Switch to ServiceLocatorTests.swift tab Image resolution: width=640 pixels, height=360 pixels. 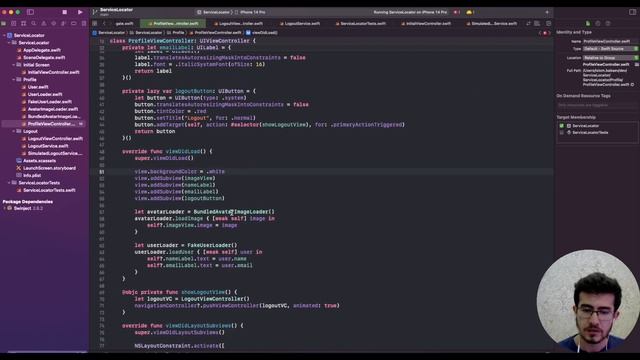pyautogui.click(x=360, y=24)
